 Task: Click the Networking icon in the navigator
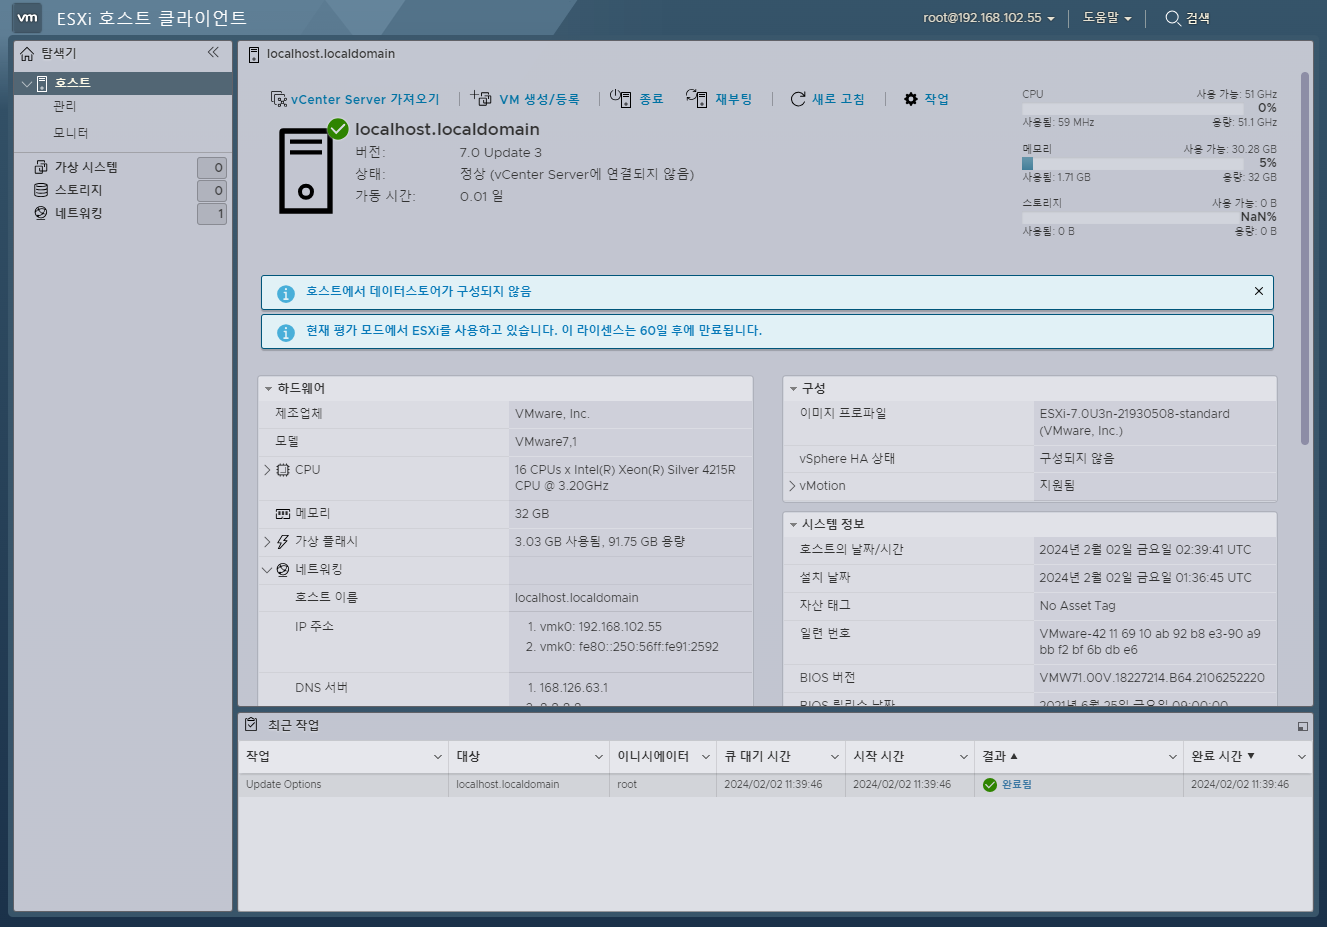[41, 213]
